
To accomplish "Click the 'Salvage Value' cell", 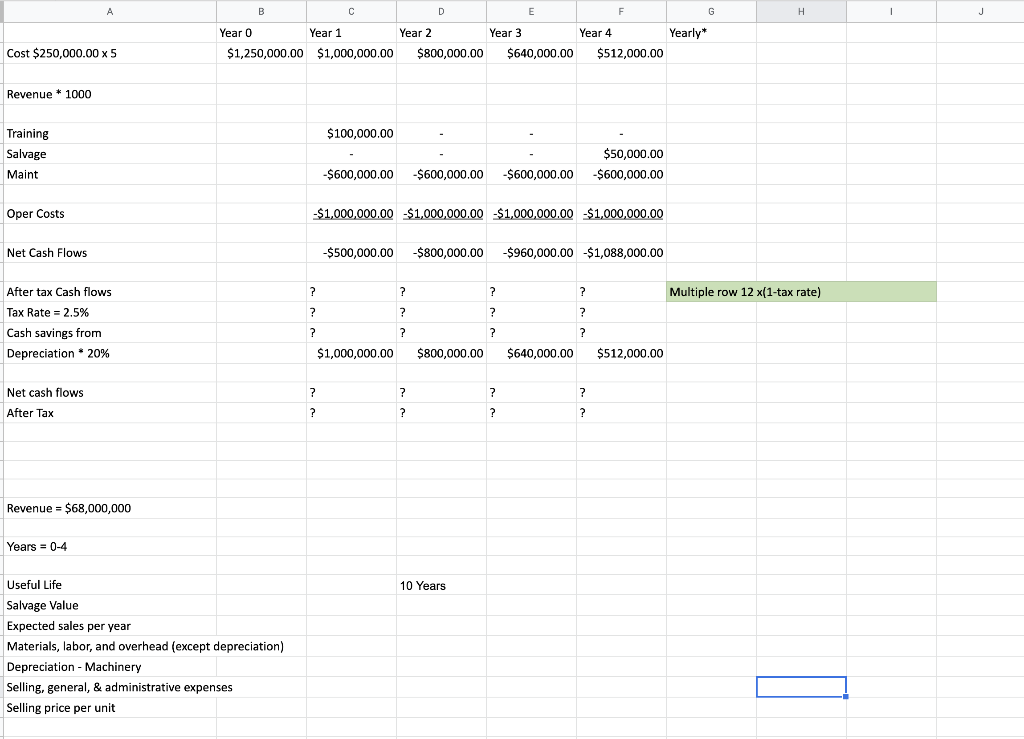I will tap(110, 605).
